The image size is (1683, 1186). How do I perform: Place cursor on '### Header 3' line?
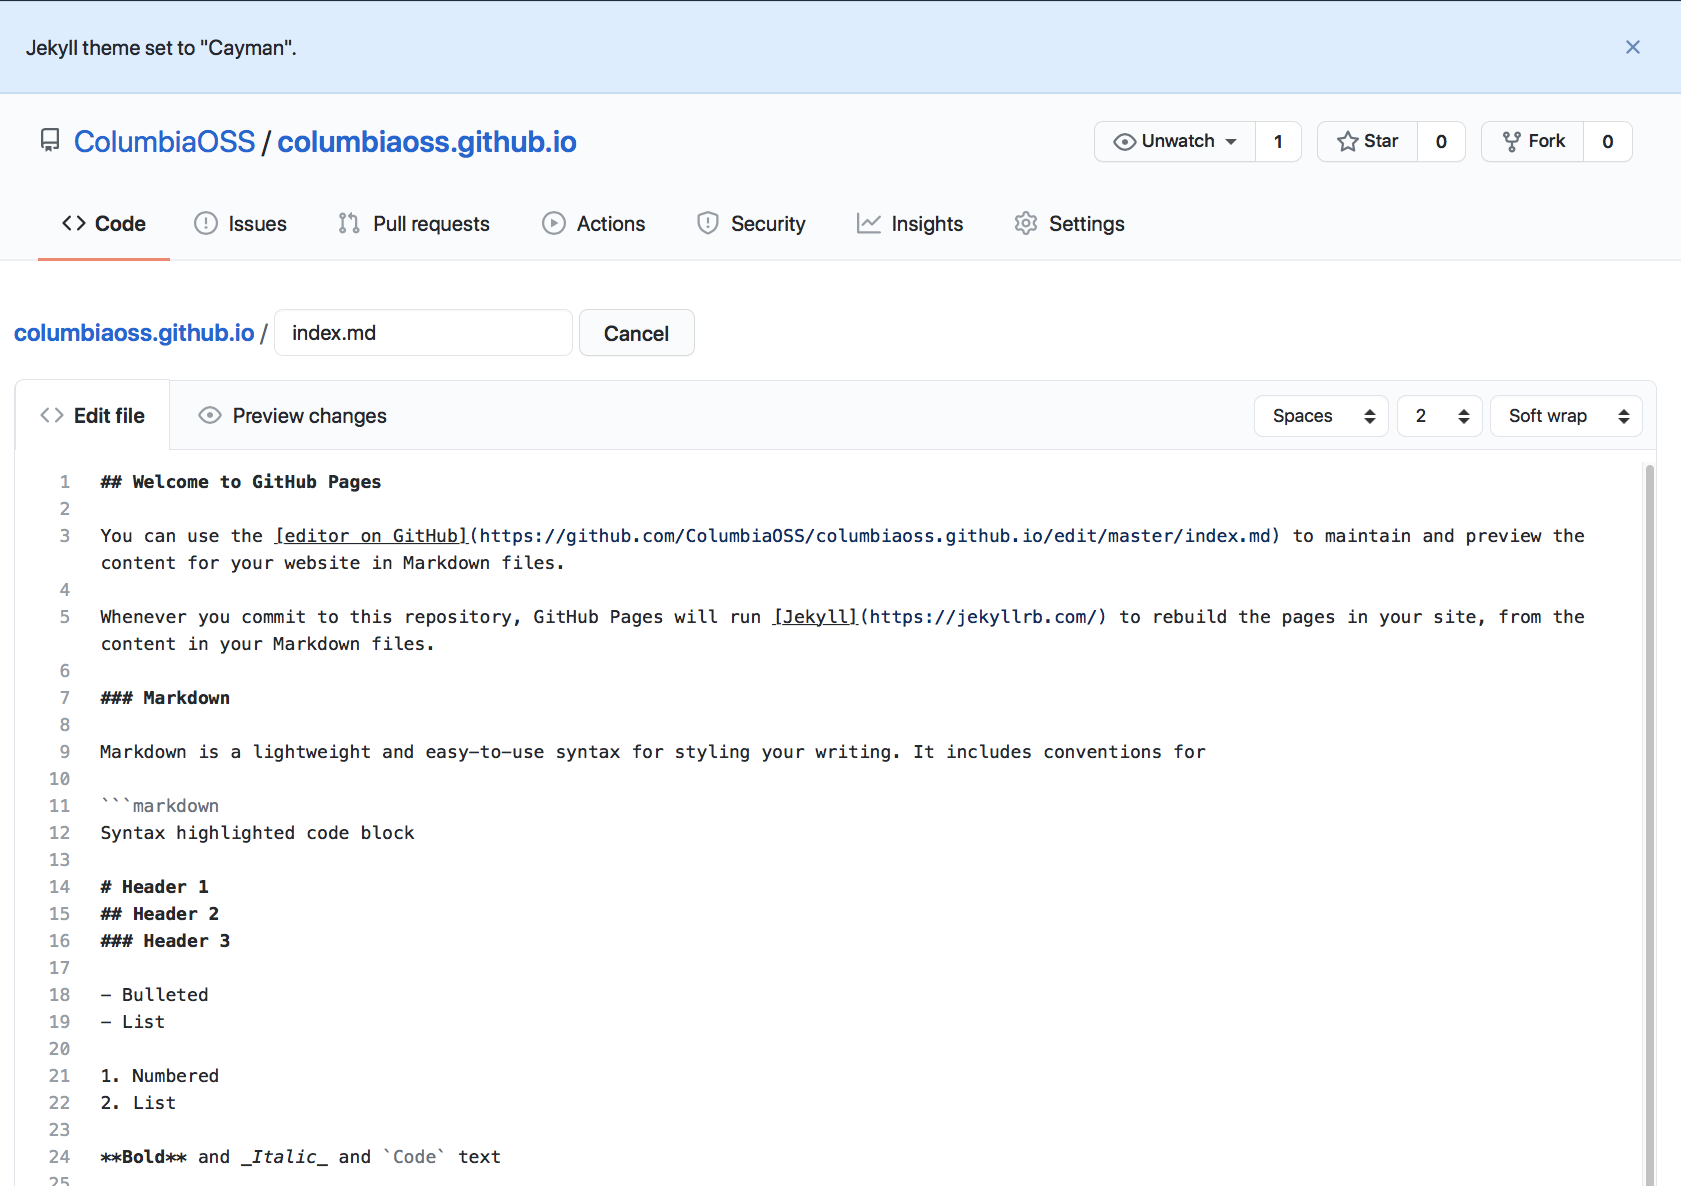(165, 941)
